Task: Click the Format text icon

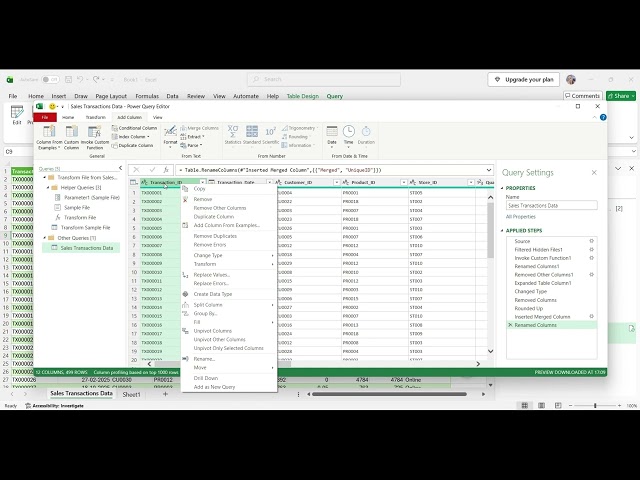Action: (x=170, y=131)
